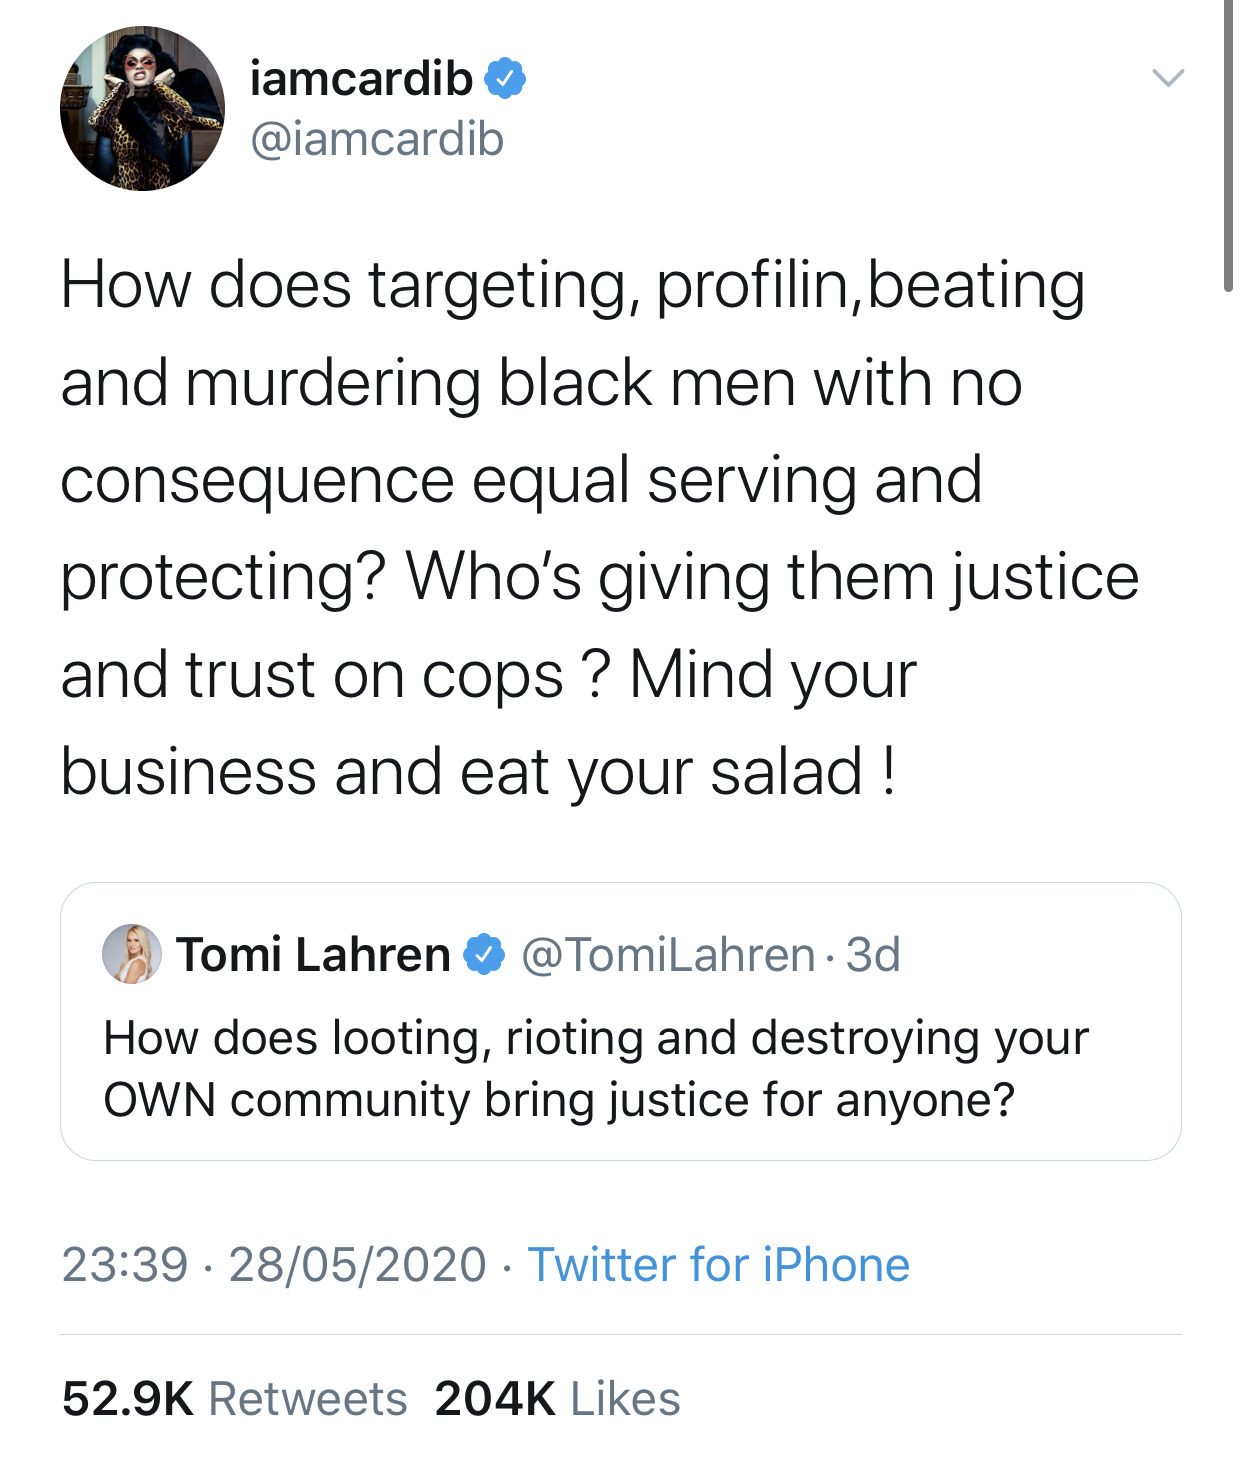1242x1458 pixels.
Task: Click the 23:39 posting time
Action: pyautogui.click(x=125, y=1265)
